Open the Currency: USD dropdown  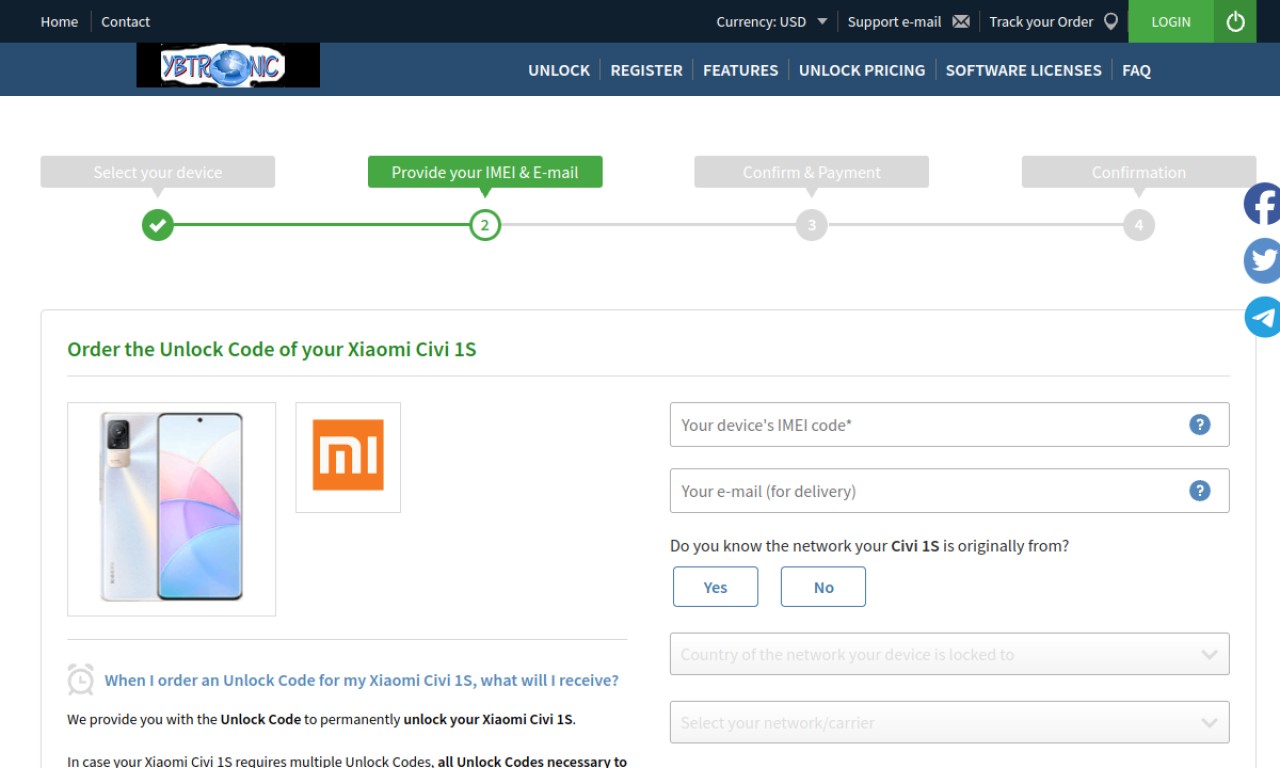(771, 21)
